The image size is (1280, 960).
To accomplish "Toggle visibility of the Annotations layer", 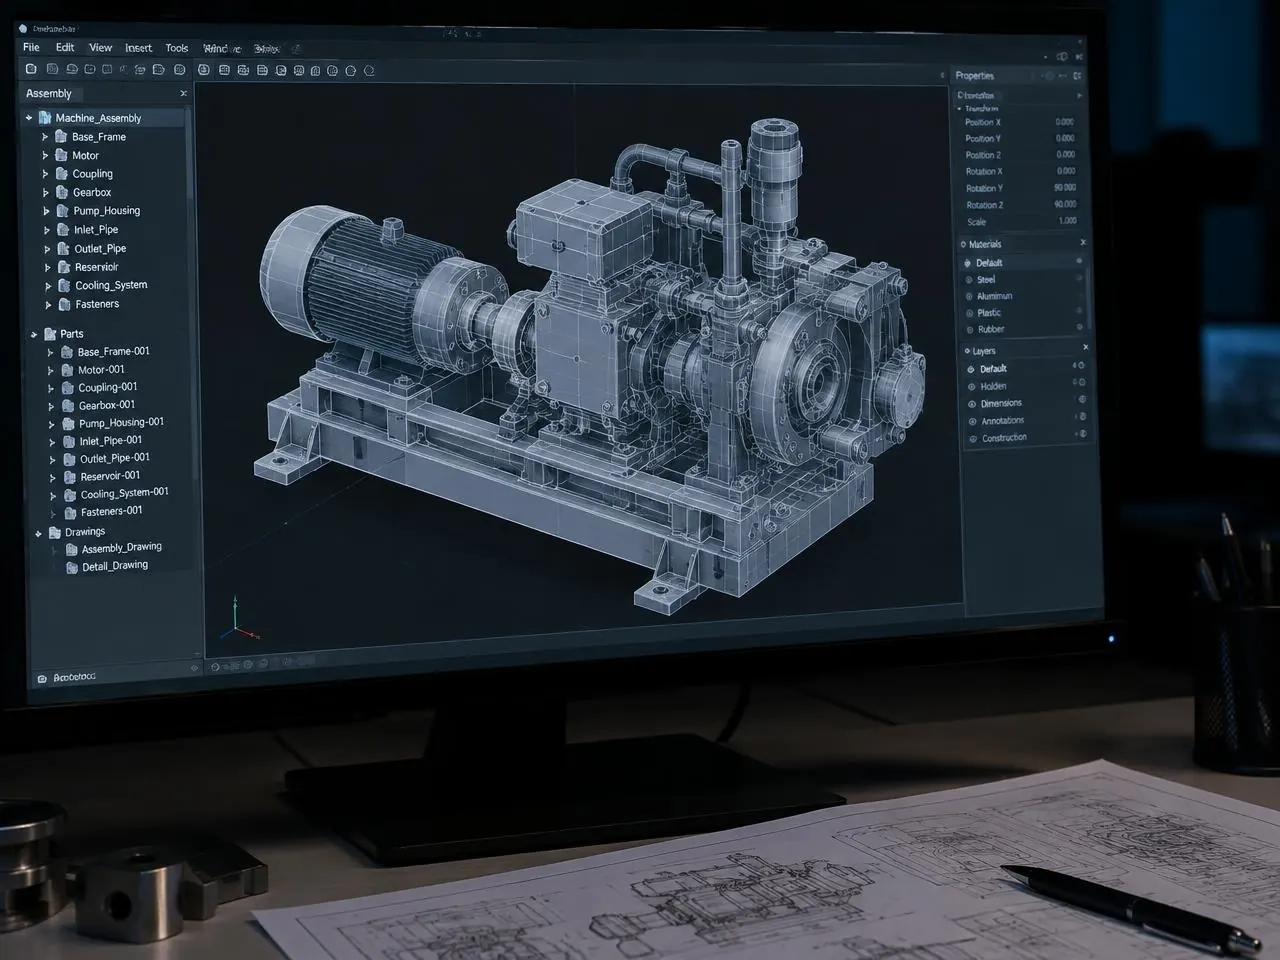I will (972, 421).
